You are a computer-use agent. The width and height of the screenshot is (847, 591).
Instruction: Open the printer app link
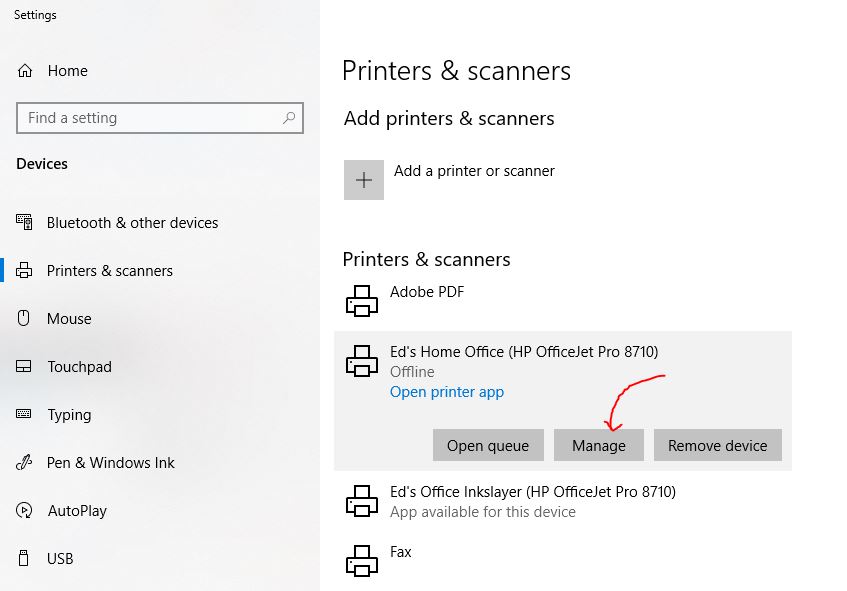[x=446, y=392]
